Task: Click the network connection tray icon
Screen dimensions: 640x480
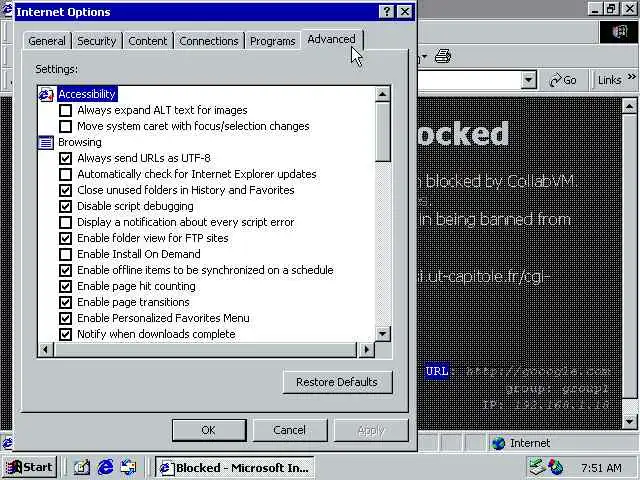Action: (537, 467)
